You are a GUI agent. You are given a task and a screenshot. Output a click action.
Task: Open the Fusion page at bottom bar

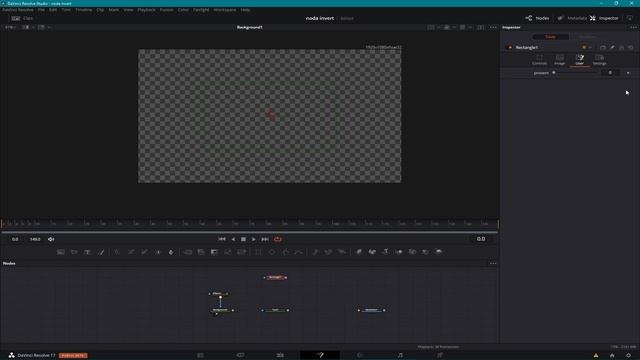click(x=320, y=355)
